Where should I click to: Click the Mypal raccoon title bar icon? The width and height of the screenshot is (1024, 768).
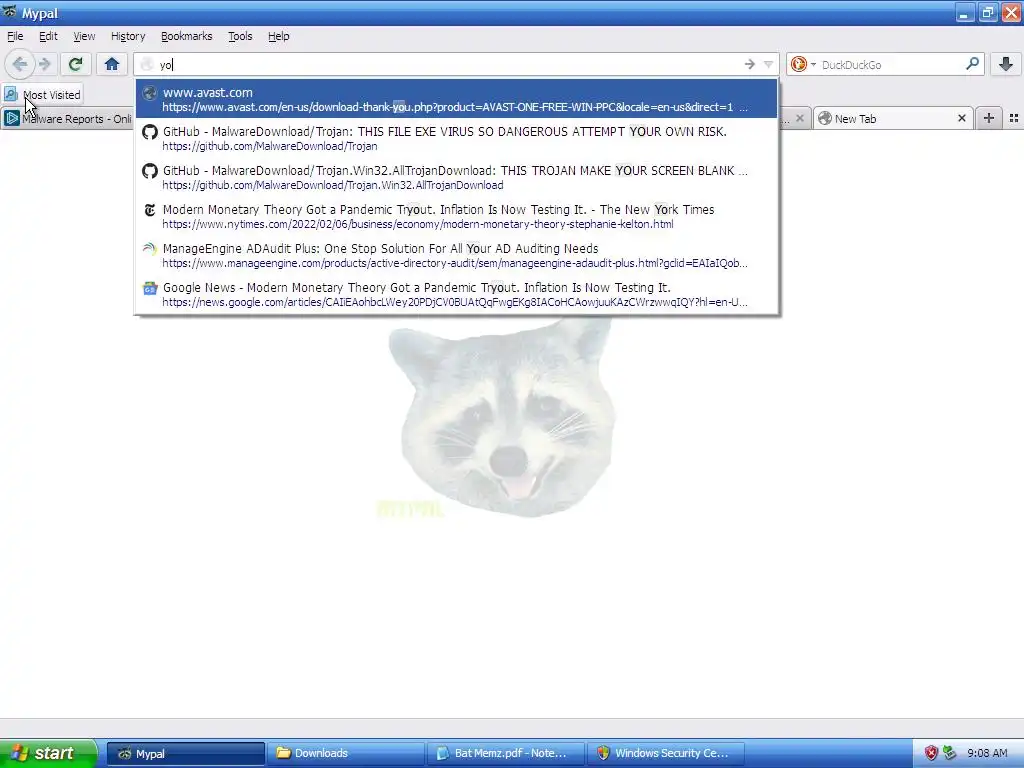(10, 12)
